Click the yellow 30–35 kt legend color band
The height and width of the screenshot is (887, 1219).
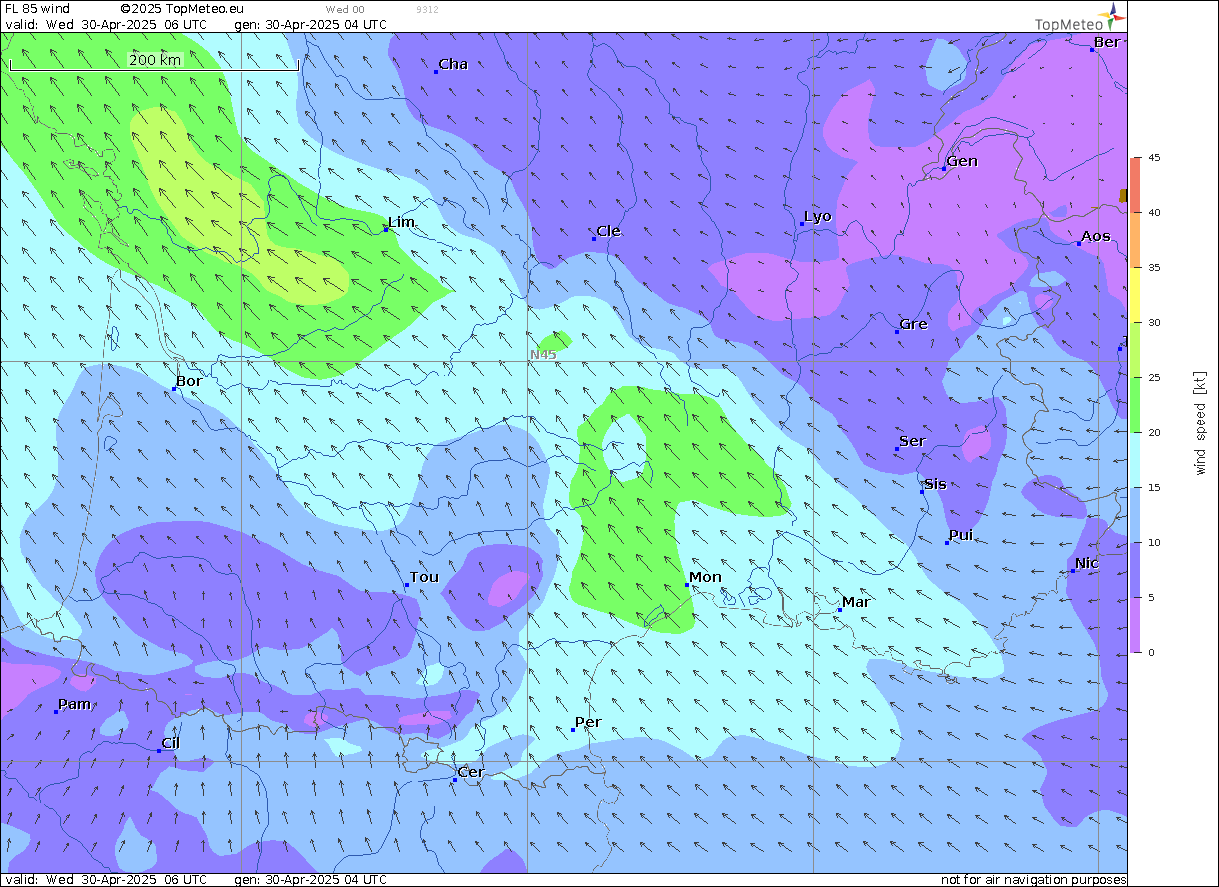point(1136,295)
